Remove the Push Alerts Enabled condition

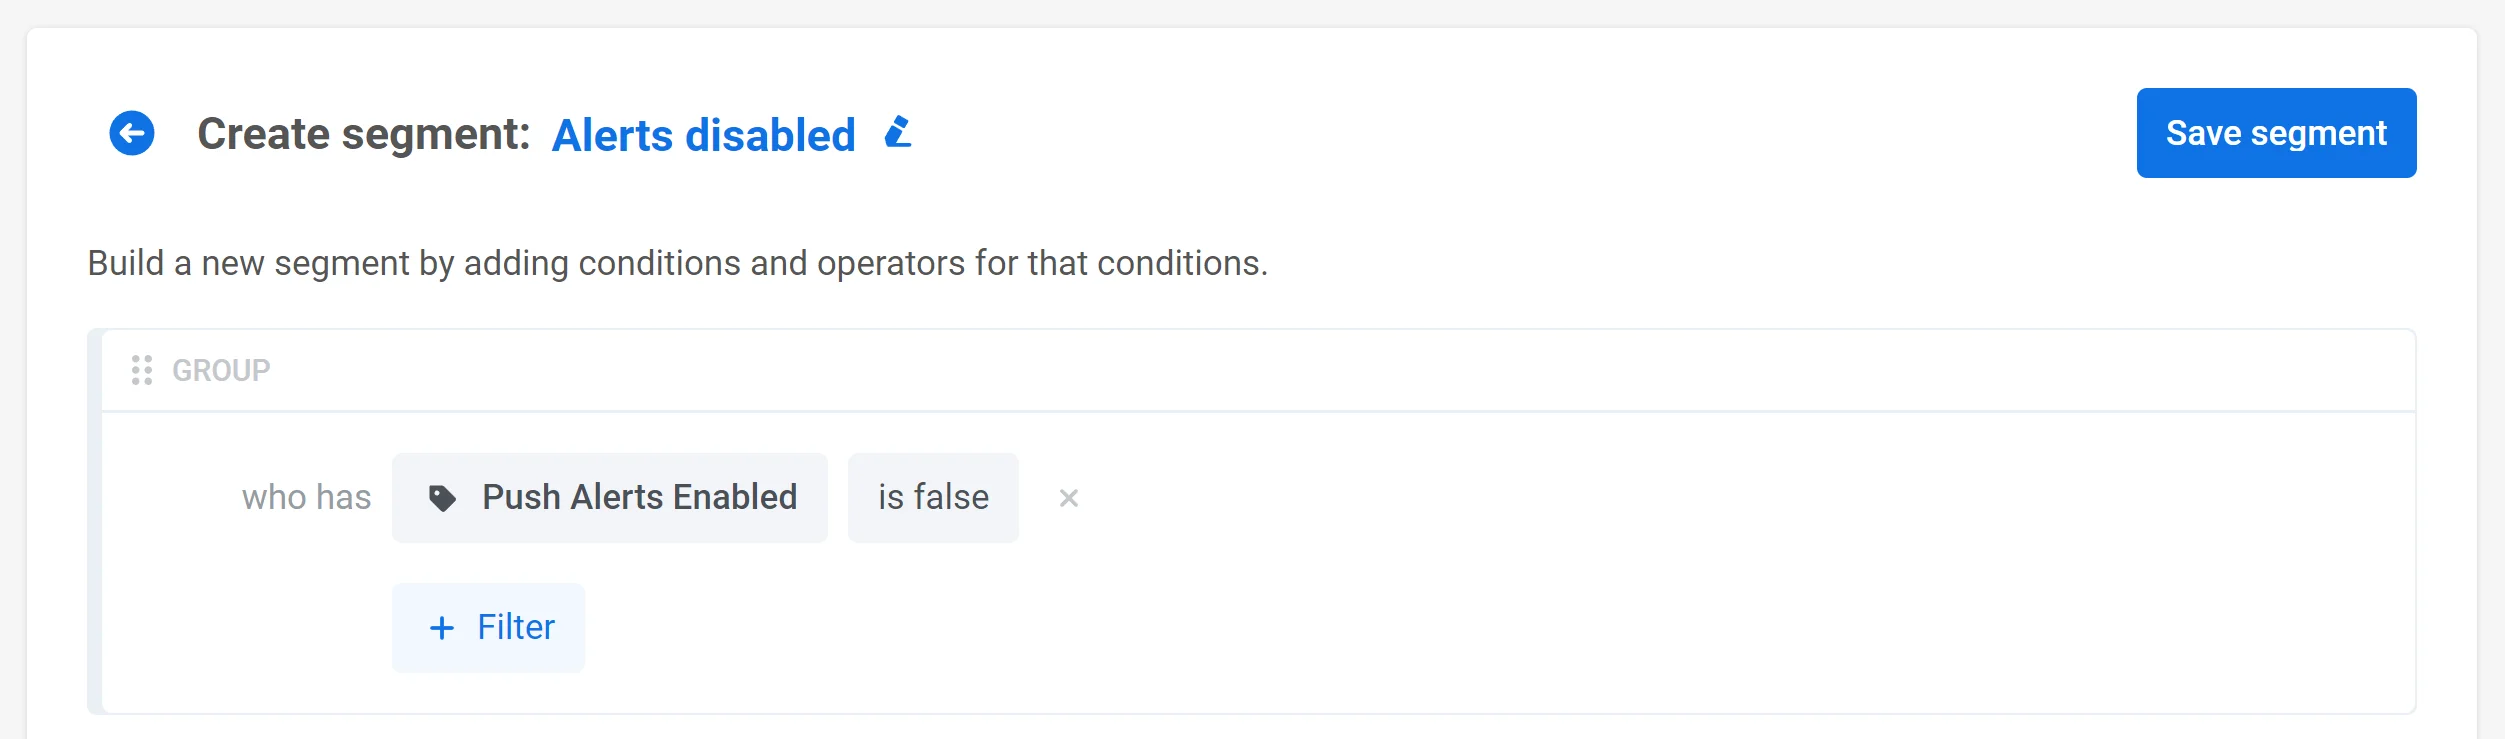coord(1069,497)
